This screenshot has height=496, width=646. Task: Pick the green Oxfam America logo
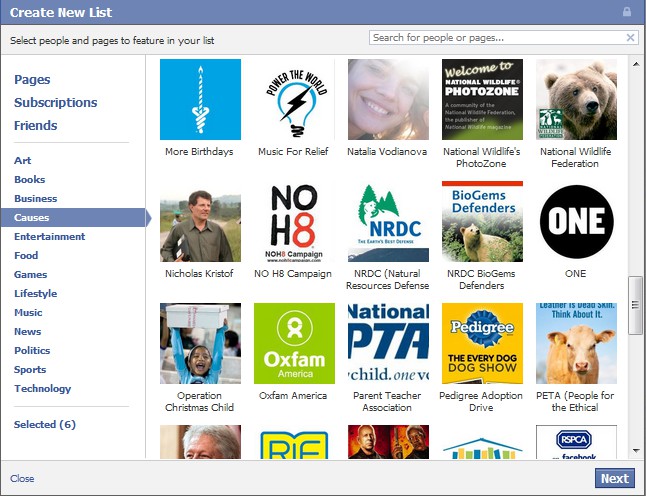(x=294, y=343)
